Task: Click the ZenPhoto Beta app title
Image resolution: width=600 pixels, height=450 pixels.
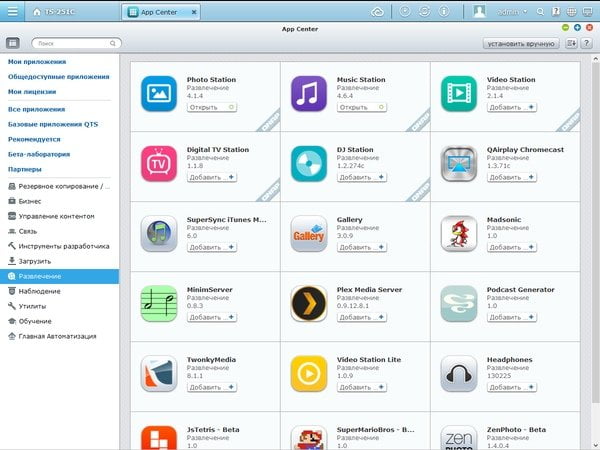Action: 516,430
